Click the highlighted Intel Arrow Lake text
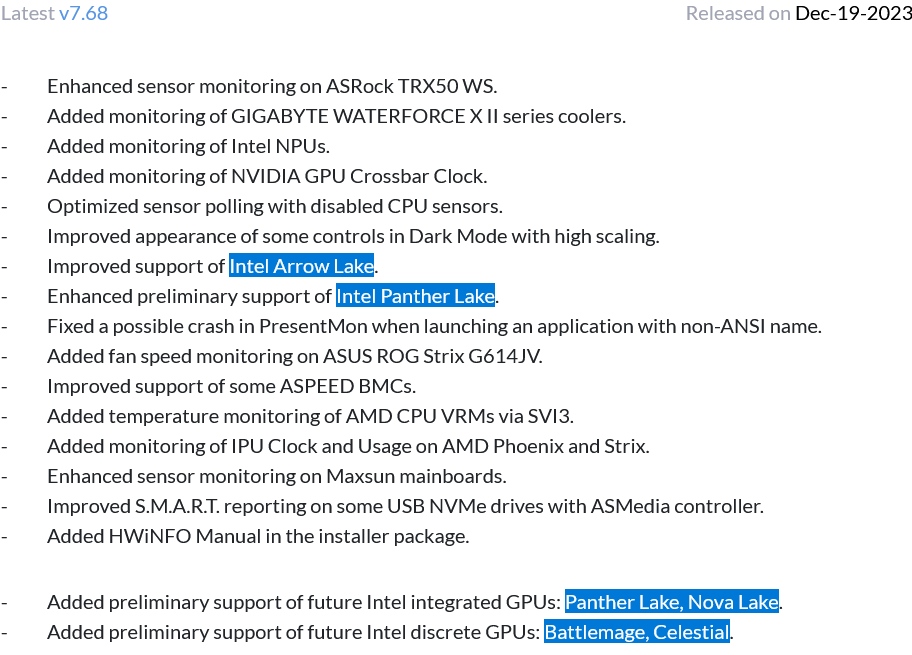This screenshot has width=912, height=655. point(301,266)
